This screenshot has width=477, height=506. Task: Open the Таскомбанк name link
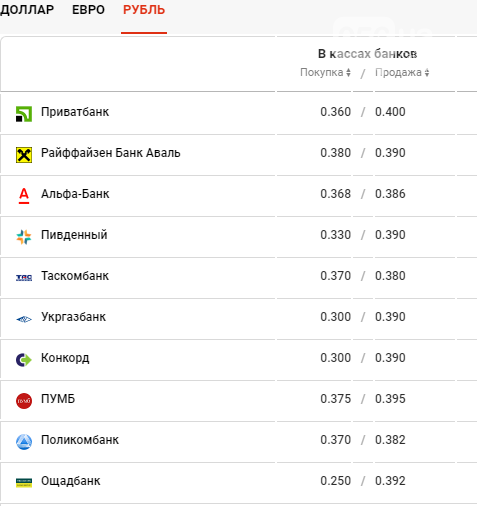point(75,276)
